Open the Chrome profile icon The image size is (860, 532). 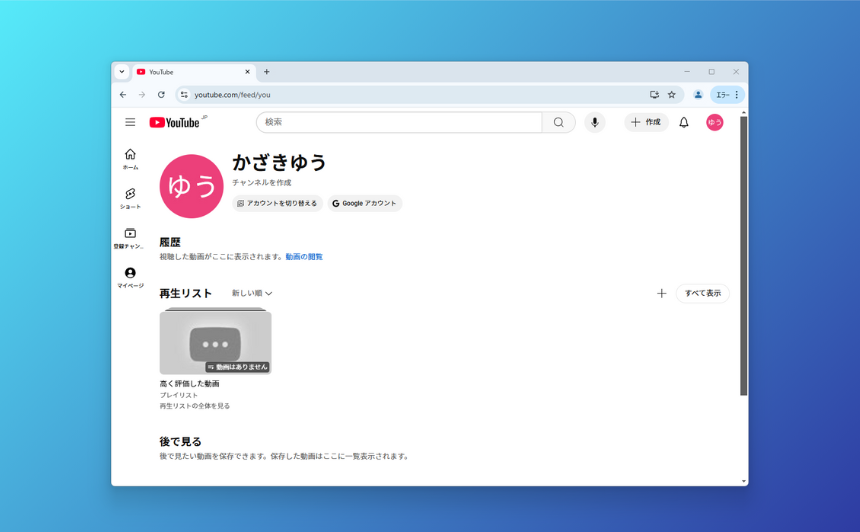[x=698, y=95]
